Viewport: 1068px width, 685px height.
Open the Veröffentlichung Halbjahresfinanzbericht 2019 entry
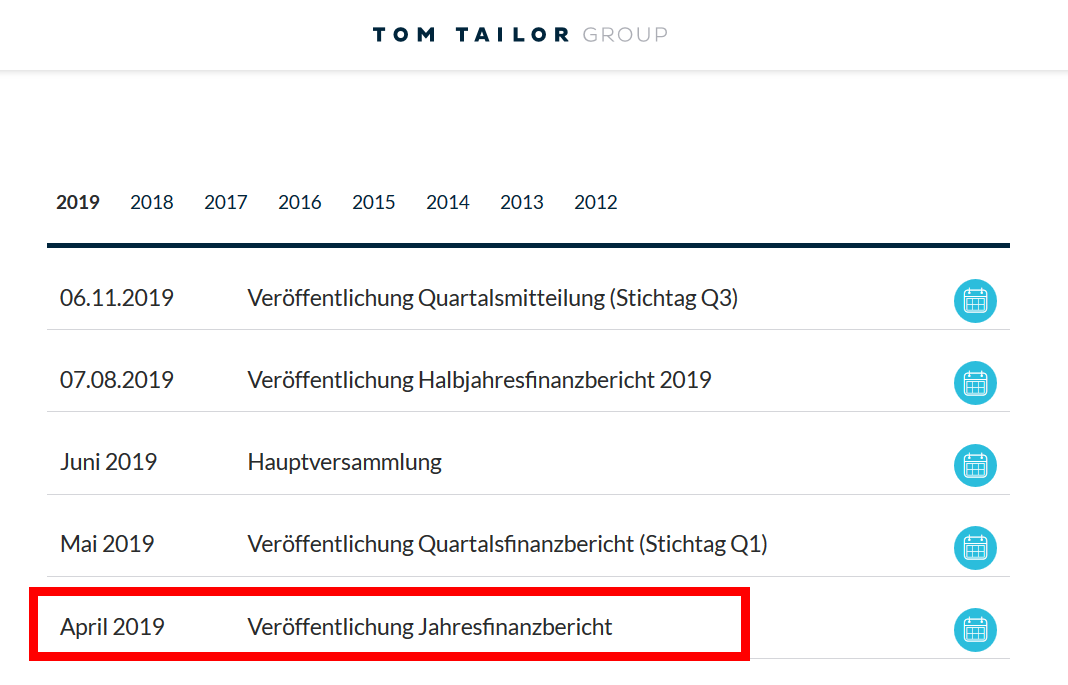point(479,380)
